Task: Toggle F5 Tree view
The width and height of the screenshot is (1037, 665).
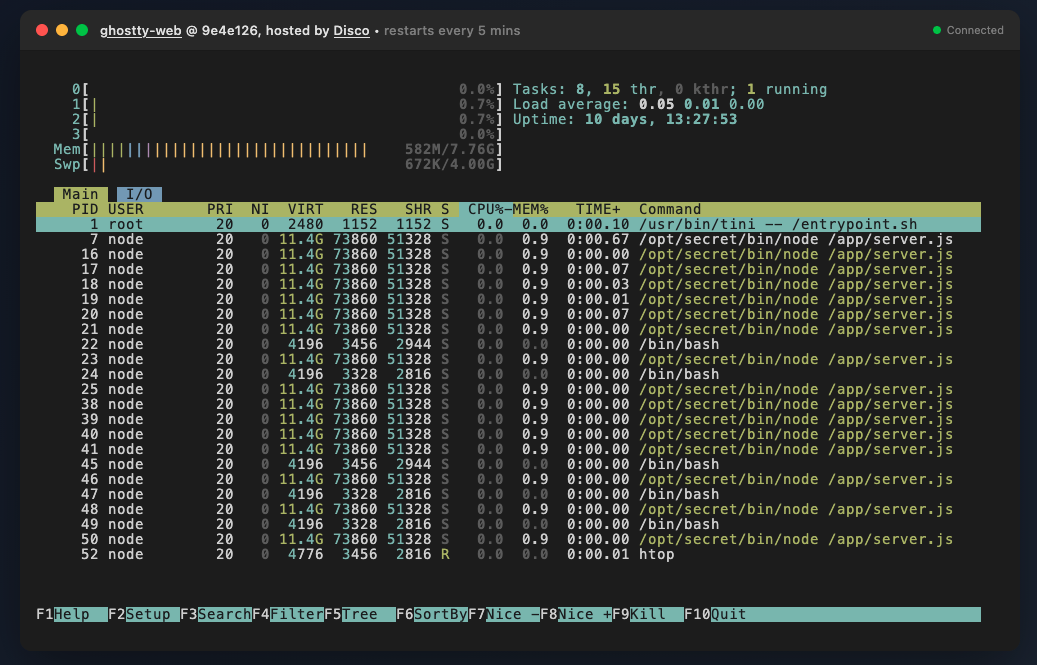Action: pos(360,614)
